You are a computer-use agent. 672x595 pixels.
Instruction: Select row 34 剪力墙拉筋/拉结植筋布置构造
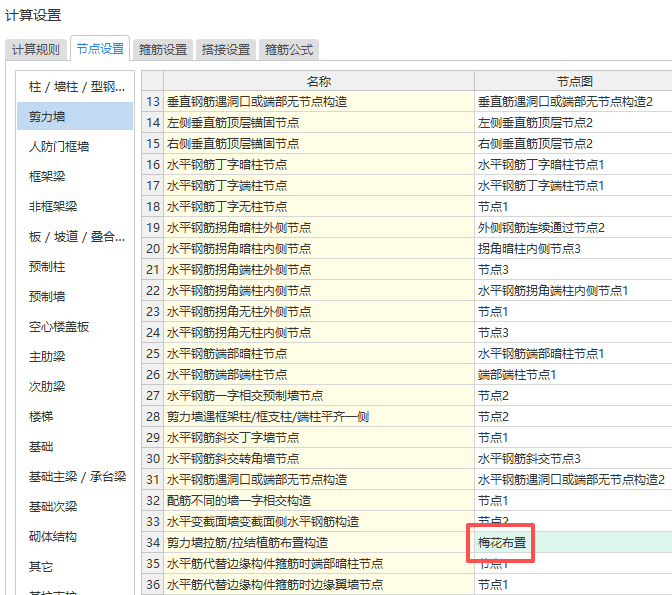tap(319, 543)
